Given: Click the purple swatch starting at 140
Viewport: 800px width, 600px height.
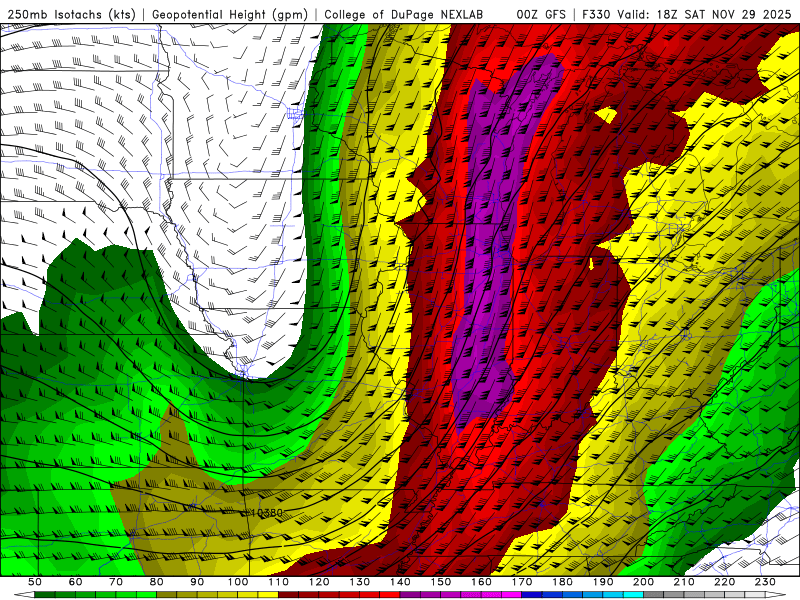Looking at the screenshot, I should pos(410,595).
